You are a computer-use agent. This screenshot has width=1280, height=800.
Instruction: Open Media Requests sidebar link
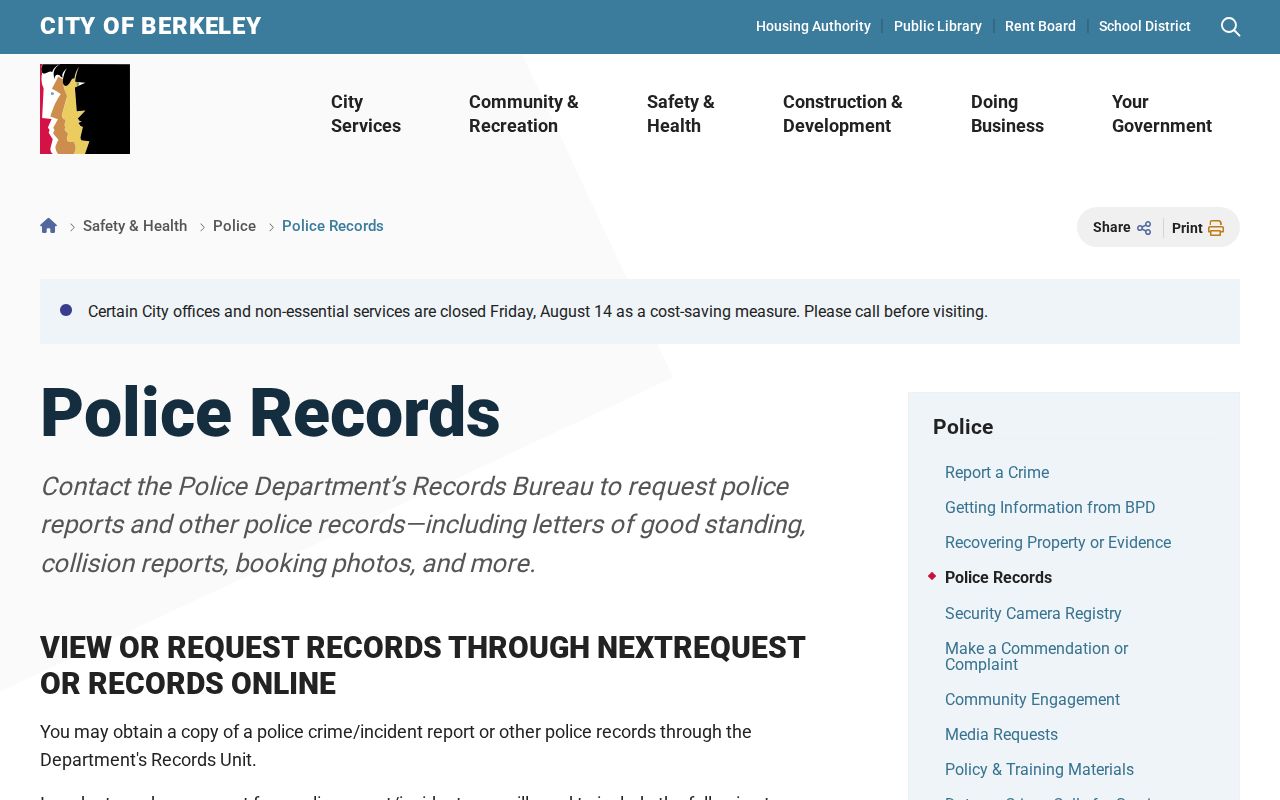tap(1001, 734)
